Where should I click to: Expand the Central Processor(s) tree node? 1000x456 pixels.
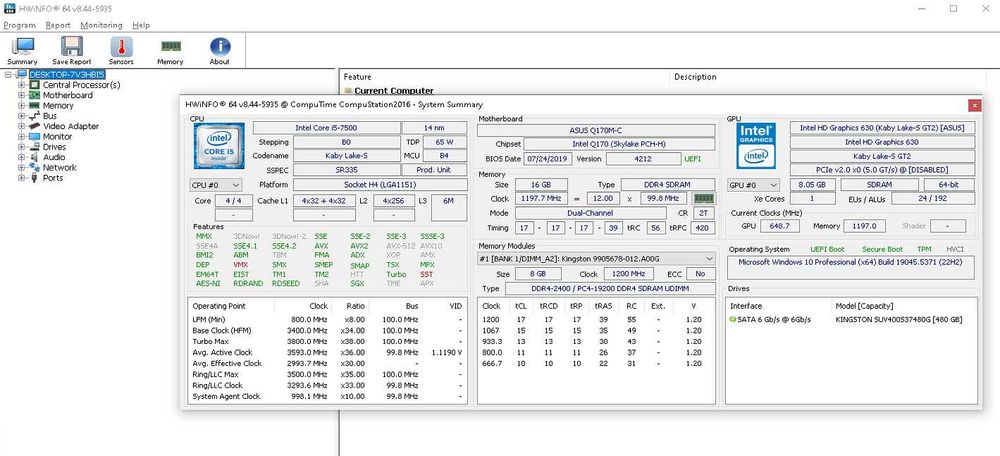tap(21, 85)
